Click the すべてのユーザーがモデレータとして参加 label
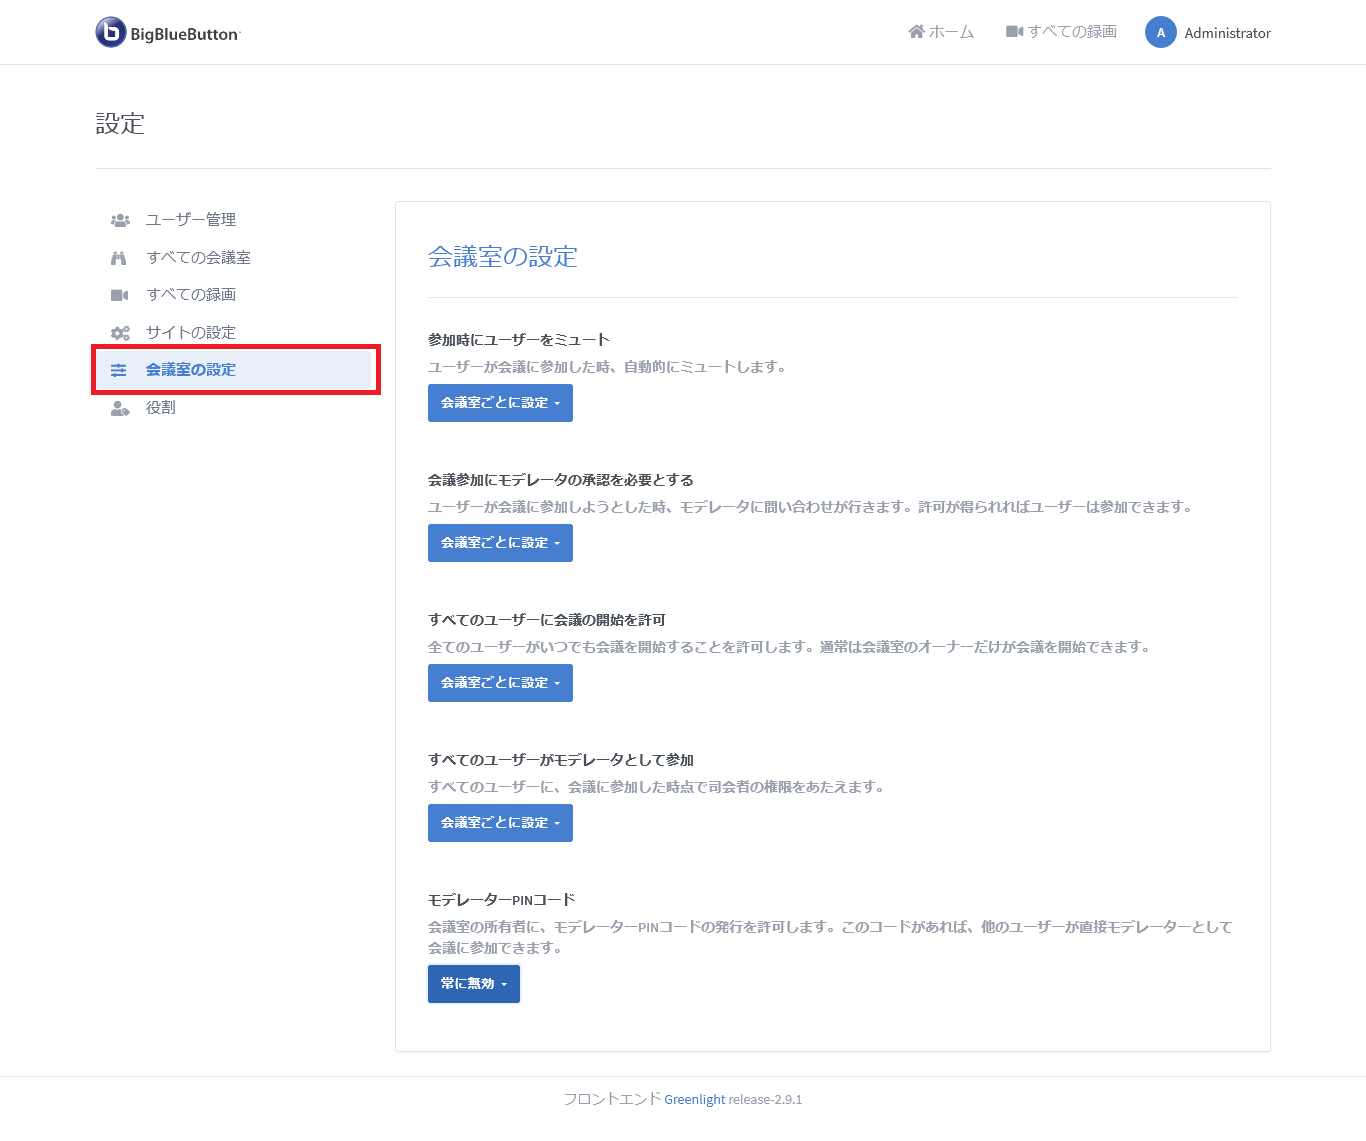 (x=561, y=760)
